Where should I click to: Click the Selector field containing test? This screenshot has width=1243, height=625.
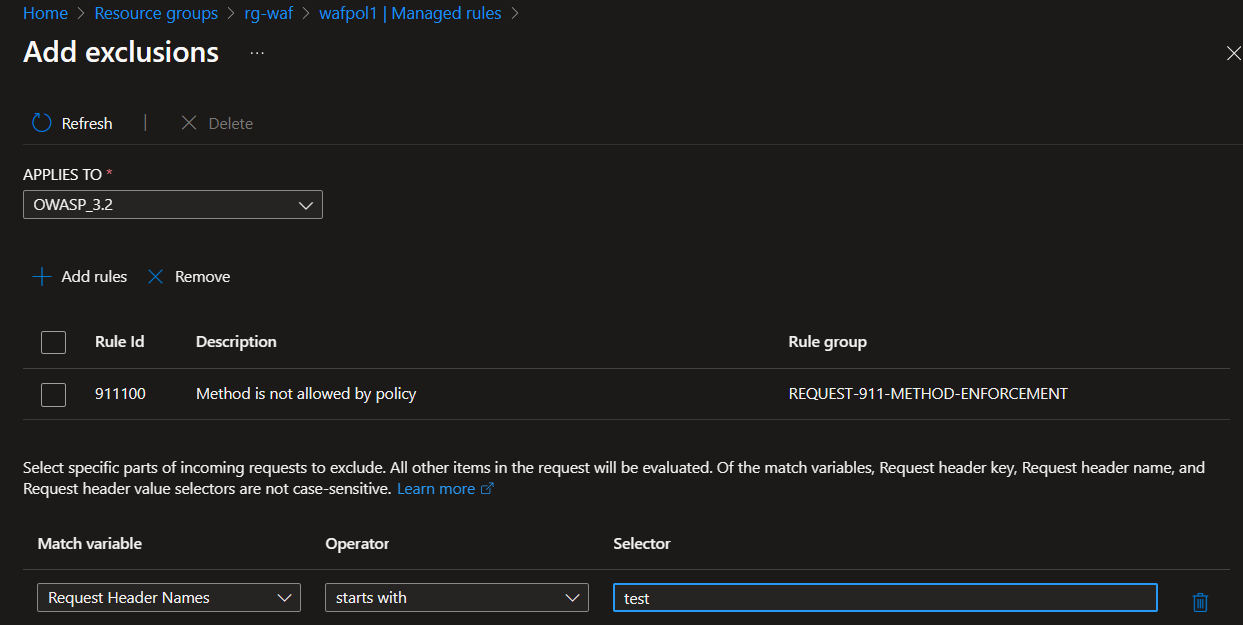point(885,598)
